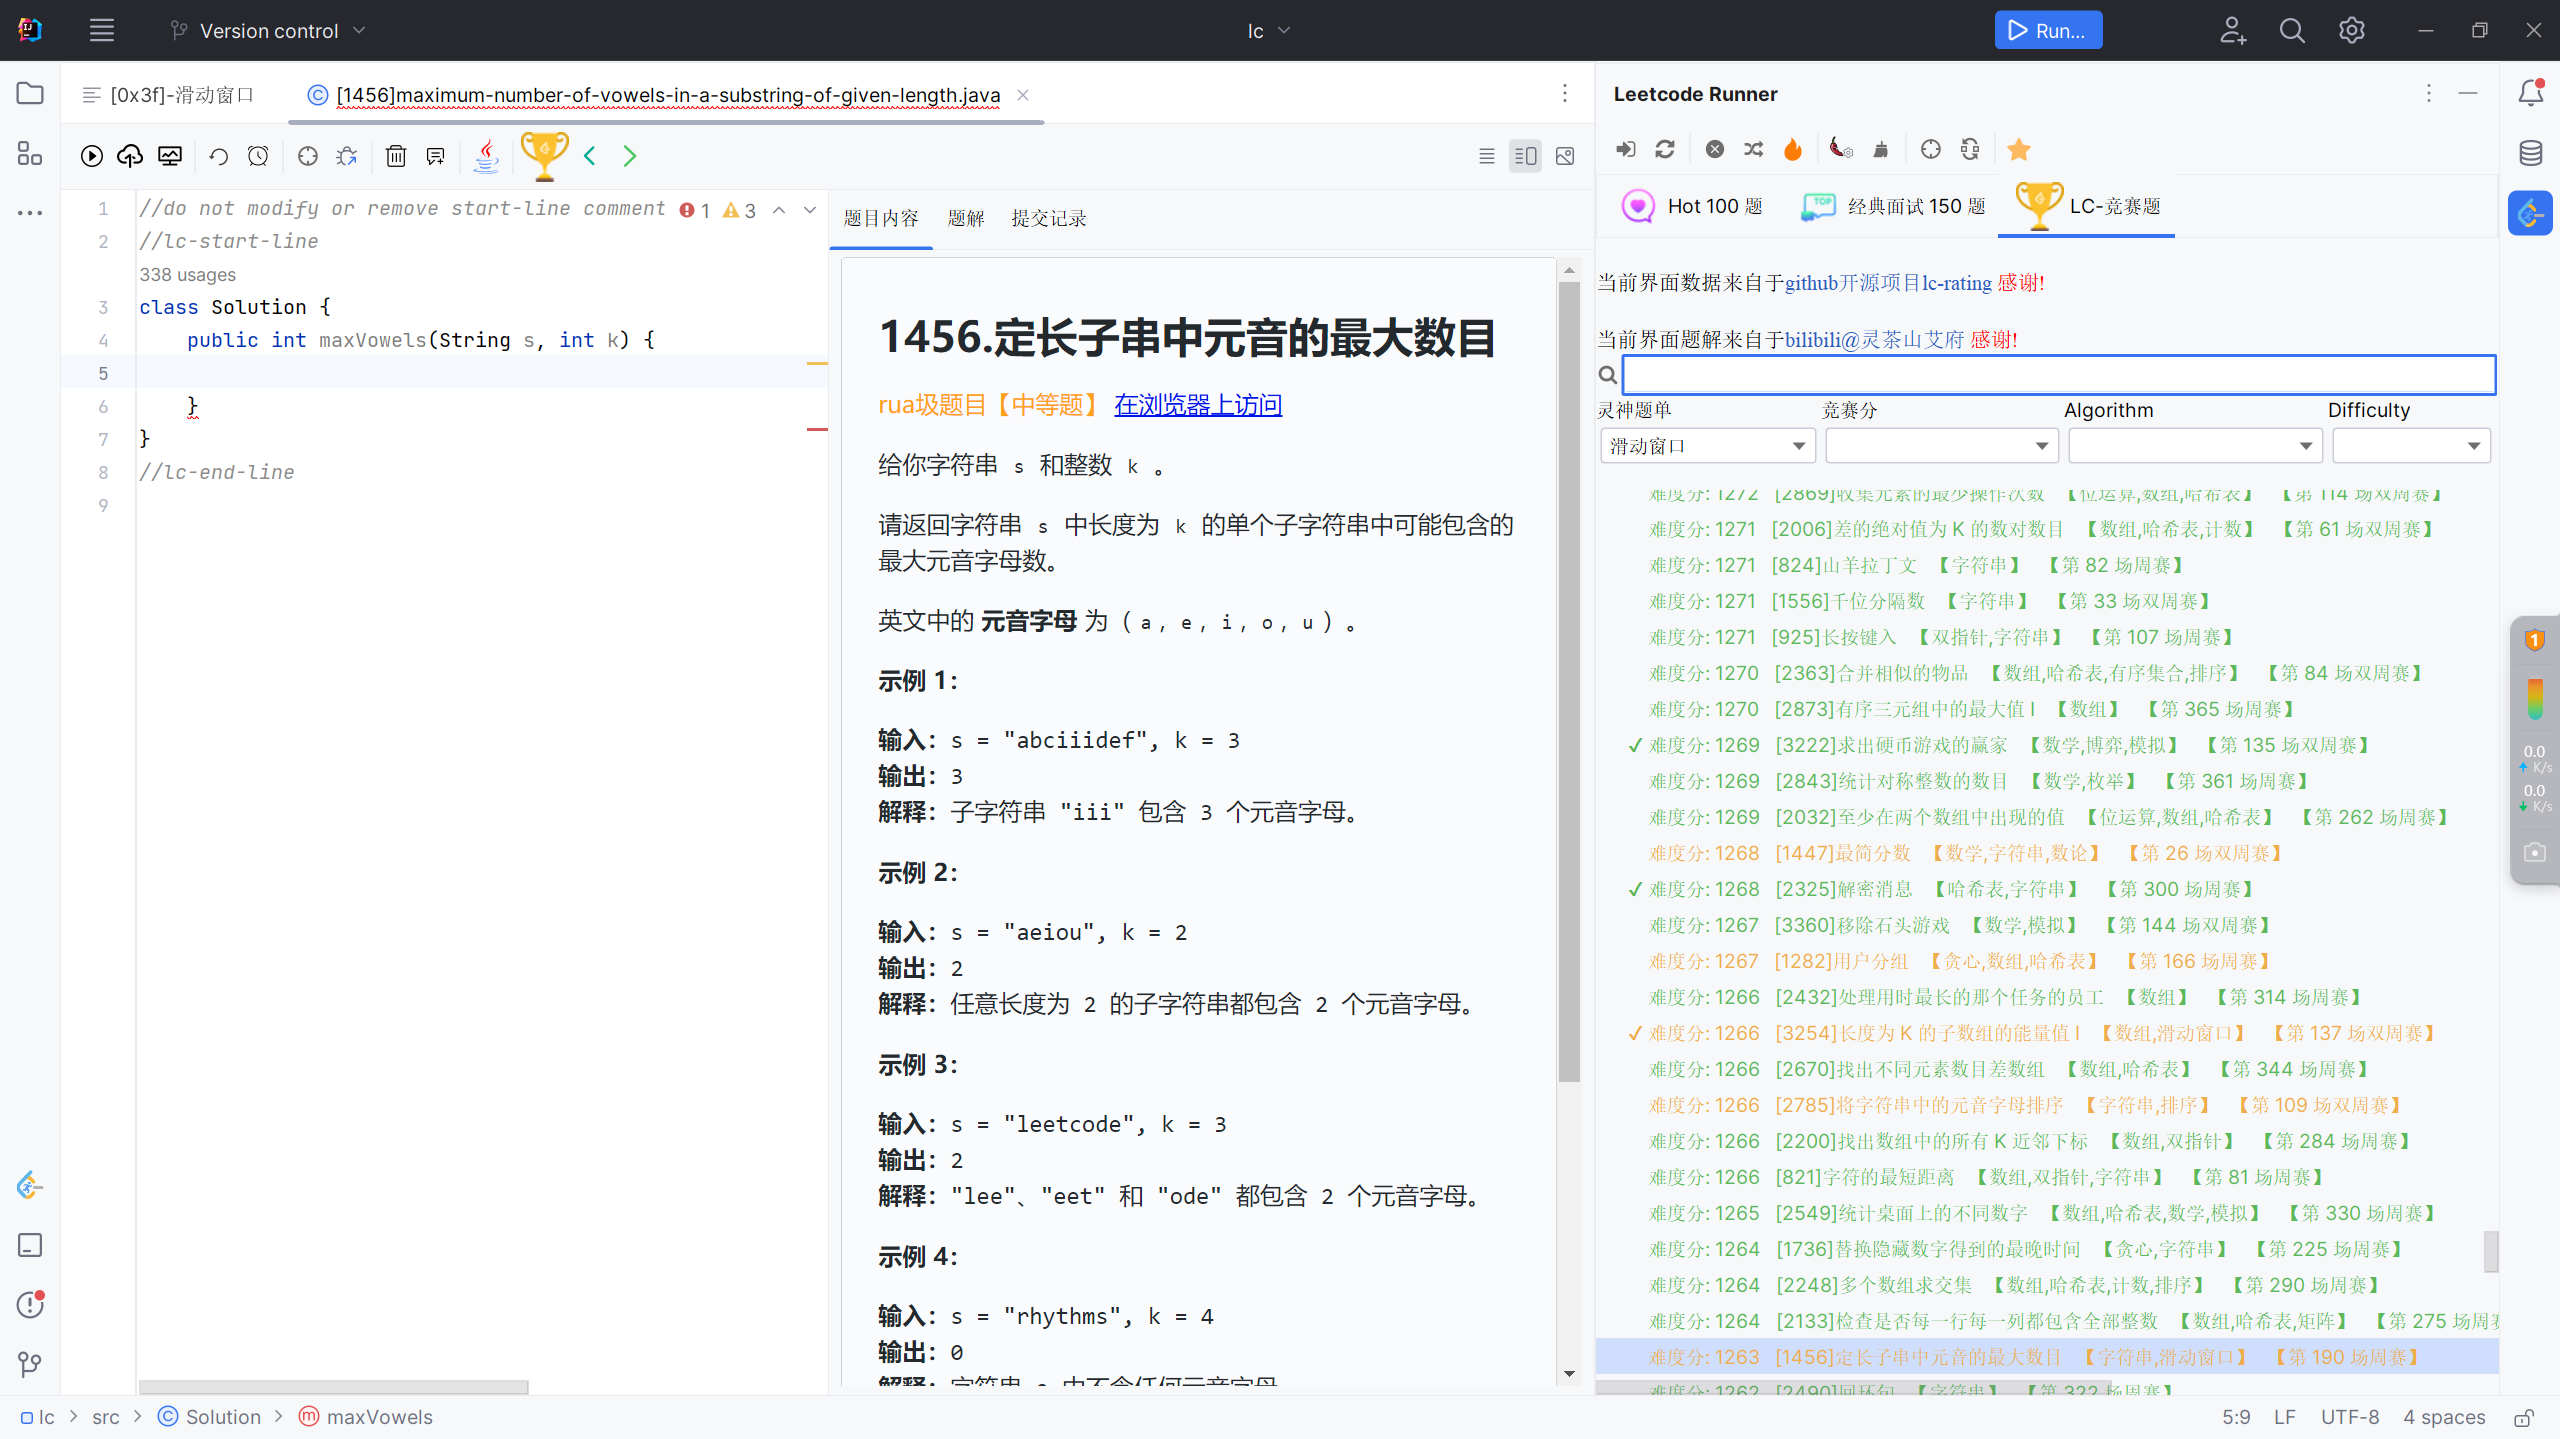Screen dimensions: 2560x1439
Task: Click maxVowels breadcrumb in navigation bar
Action: 366,1417
